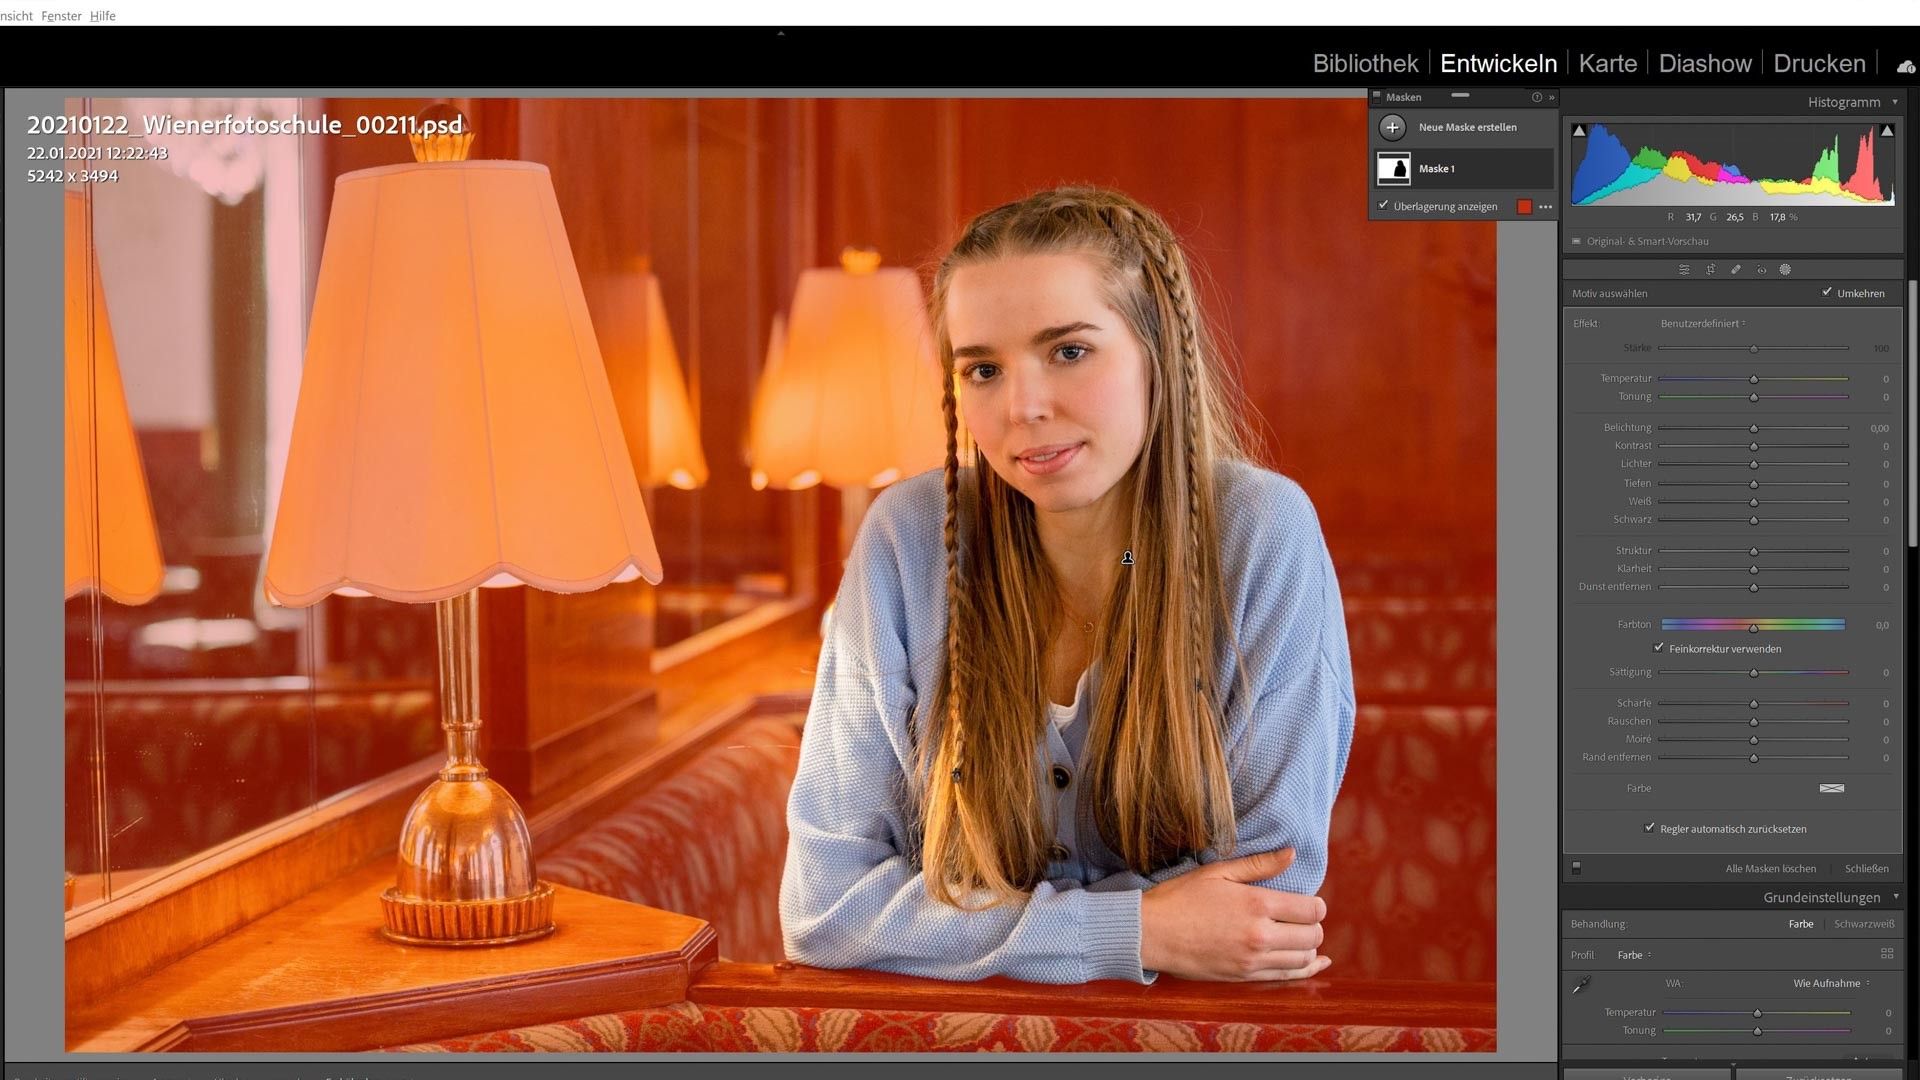The image size is (1920, 1080).
Task: Click the Original & Smart-Vorschau icon
Action: [x=1577, y=241]
